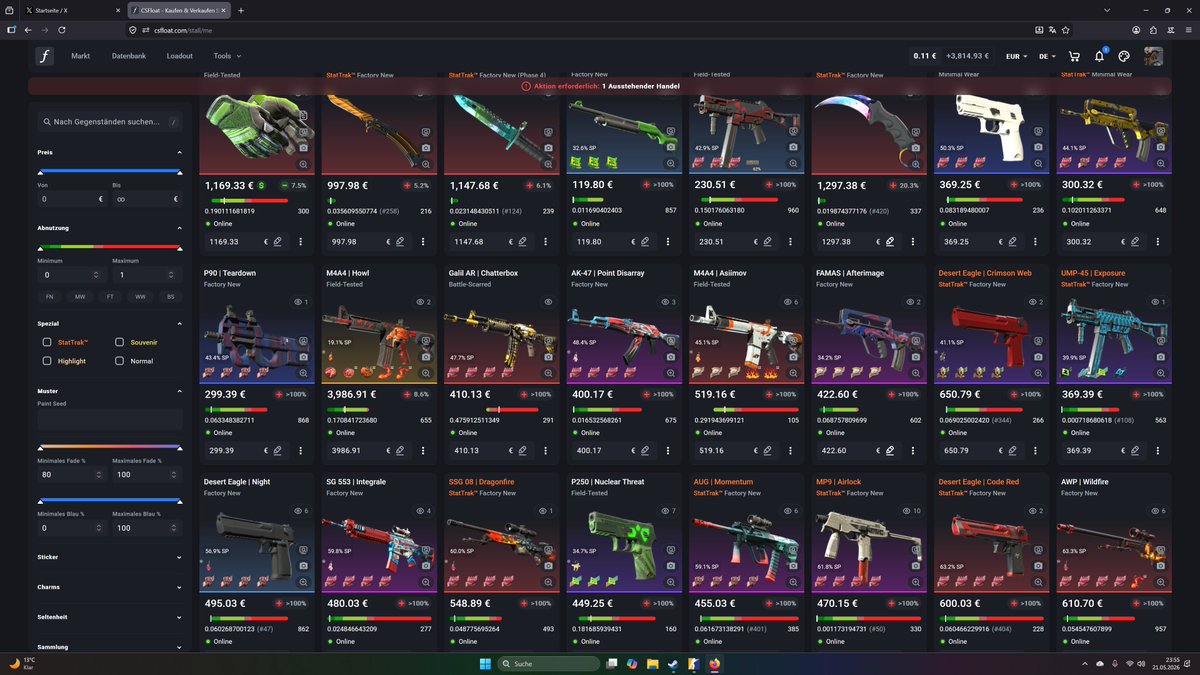Toggle the FN wear filter chip
Screen dimensions: 1200x675
(49, 297)
